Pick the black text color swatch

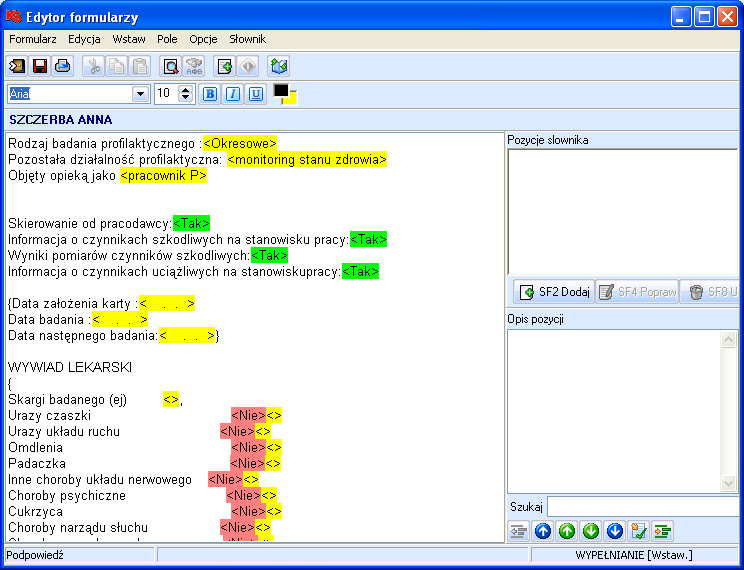(281, 90)
